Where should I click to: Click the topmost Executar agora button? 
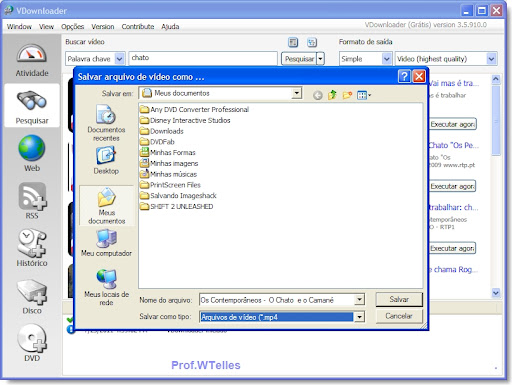pos(452,124)
